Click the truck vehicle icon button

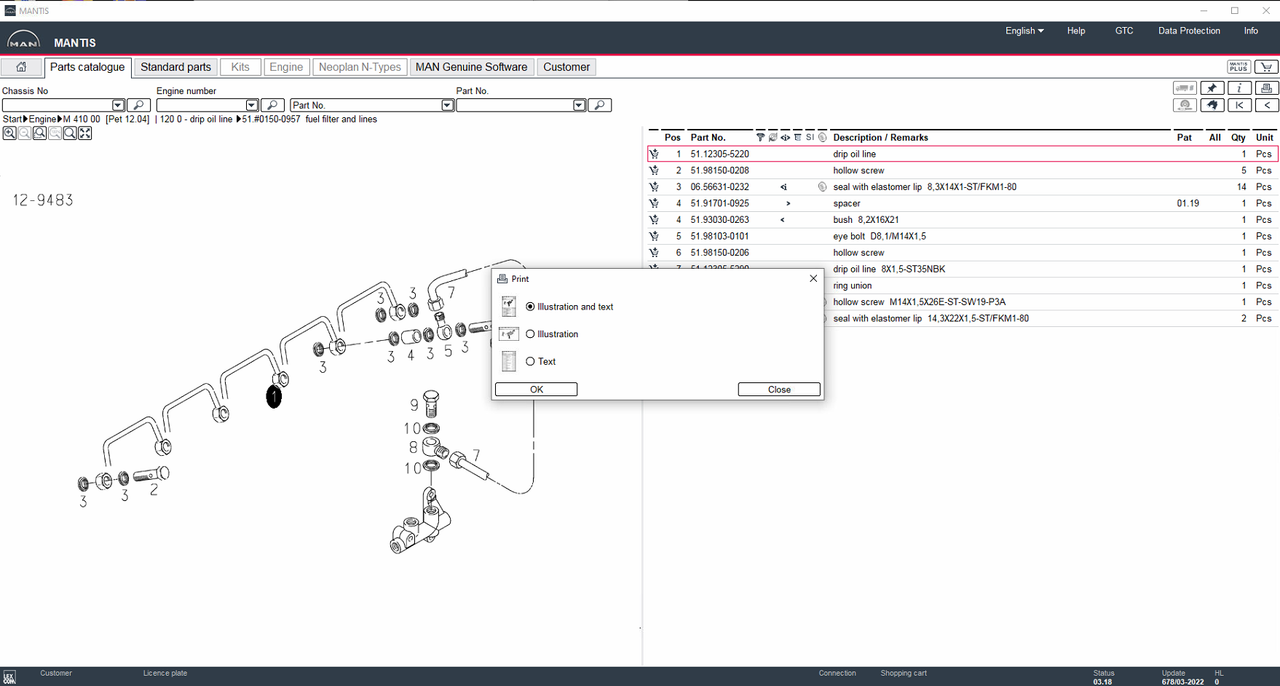point(1185,88)
